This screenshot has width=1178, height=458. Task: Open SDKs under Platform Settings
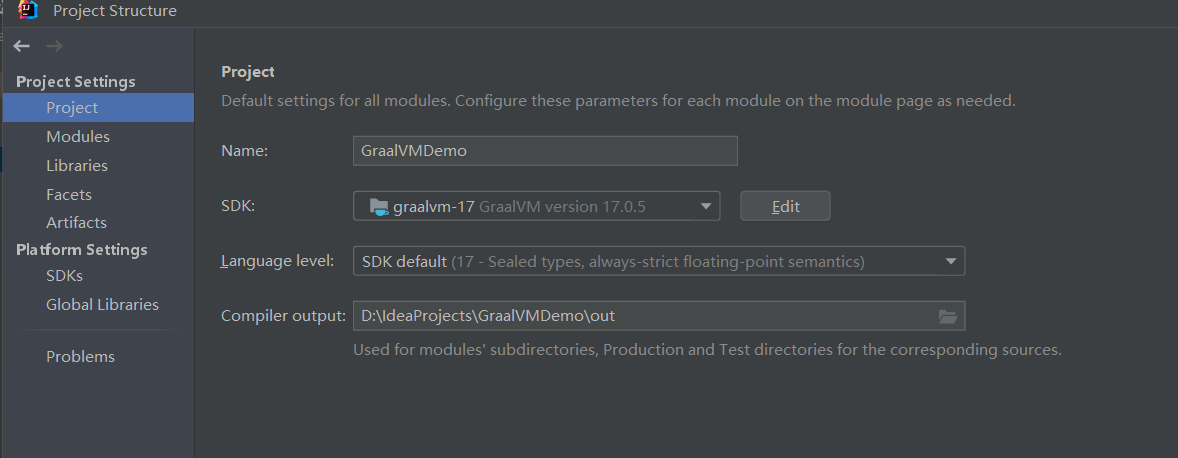[x=64, y=276]
